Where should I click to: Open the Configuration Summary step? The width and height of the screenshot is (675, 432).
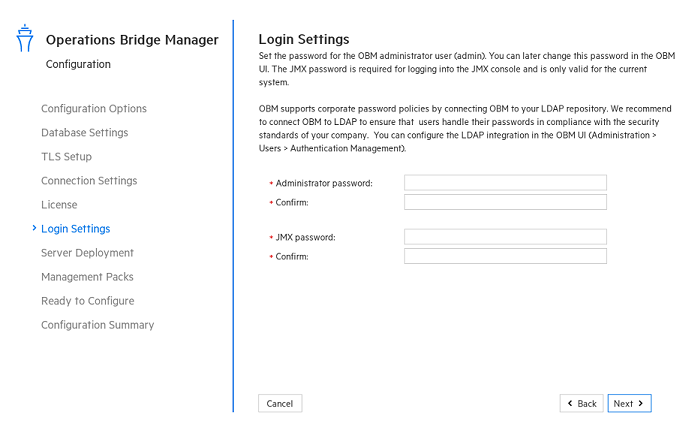98,325
